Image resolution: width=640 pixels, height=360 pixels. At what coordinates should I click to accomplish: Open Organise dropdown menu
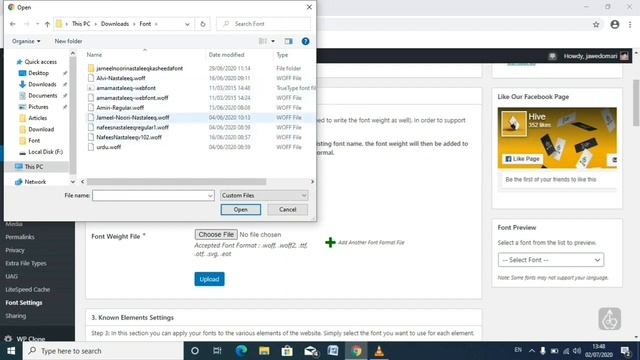pos(26,41)
